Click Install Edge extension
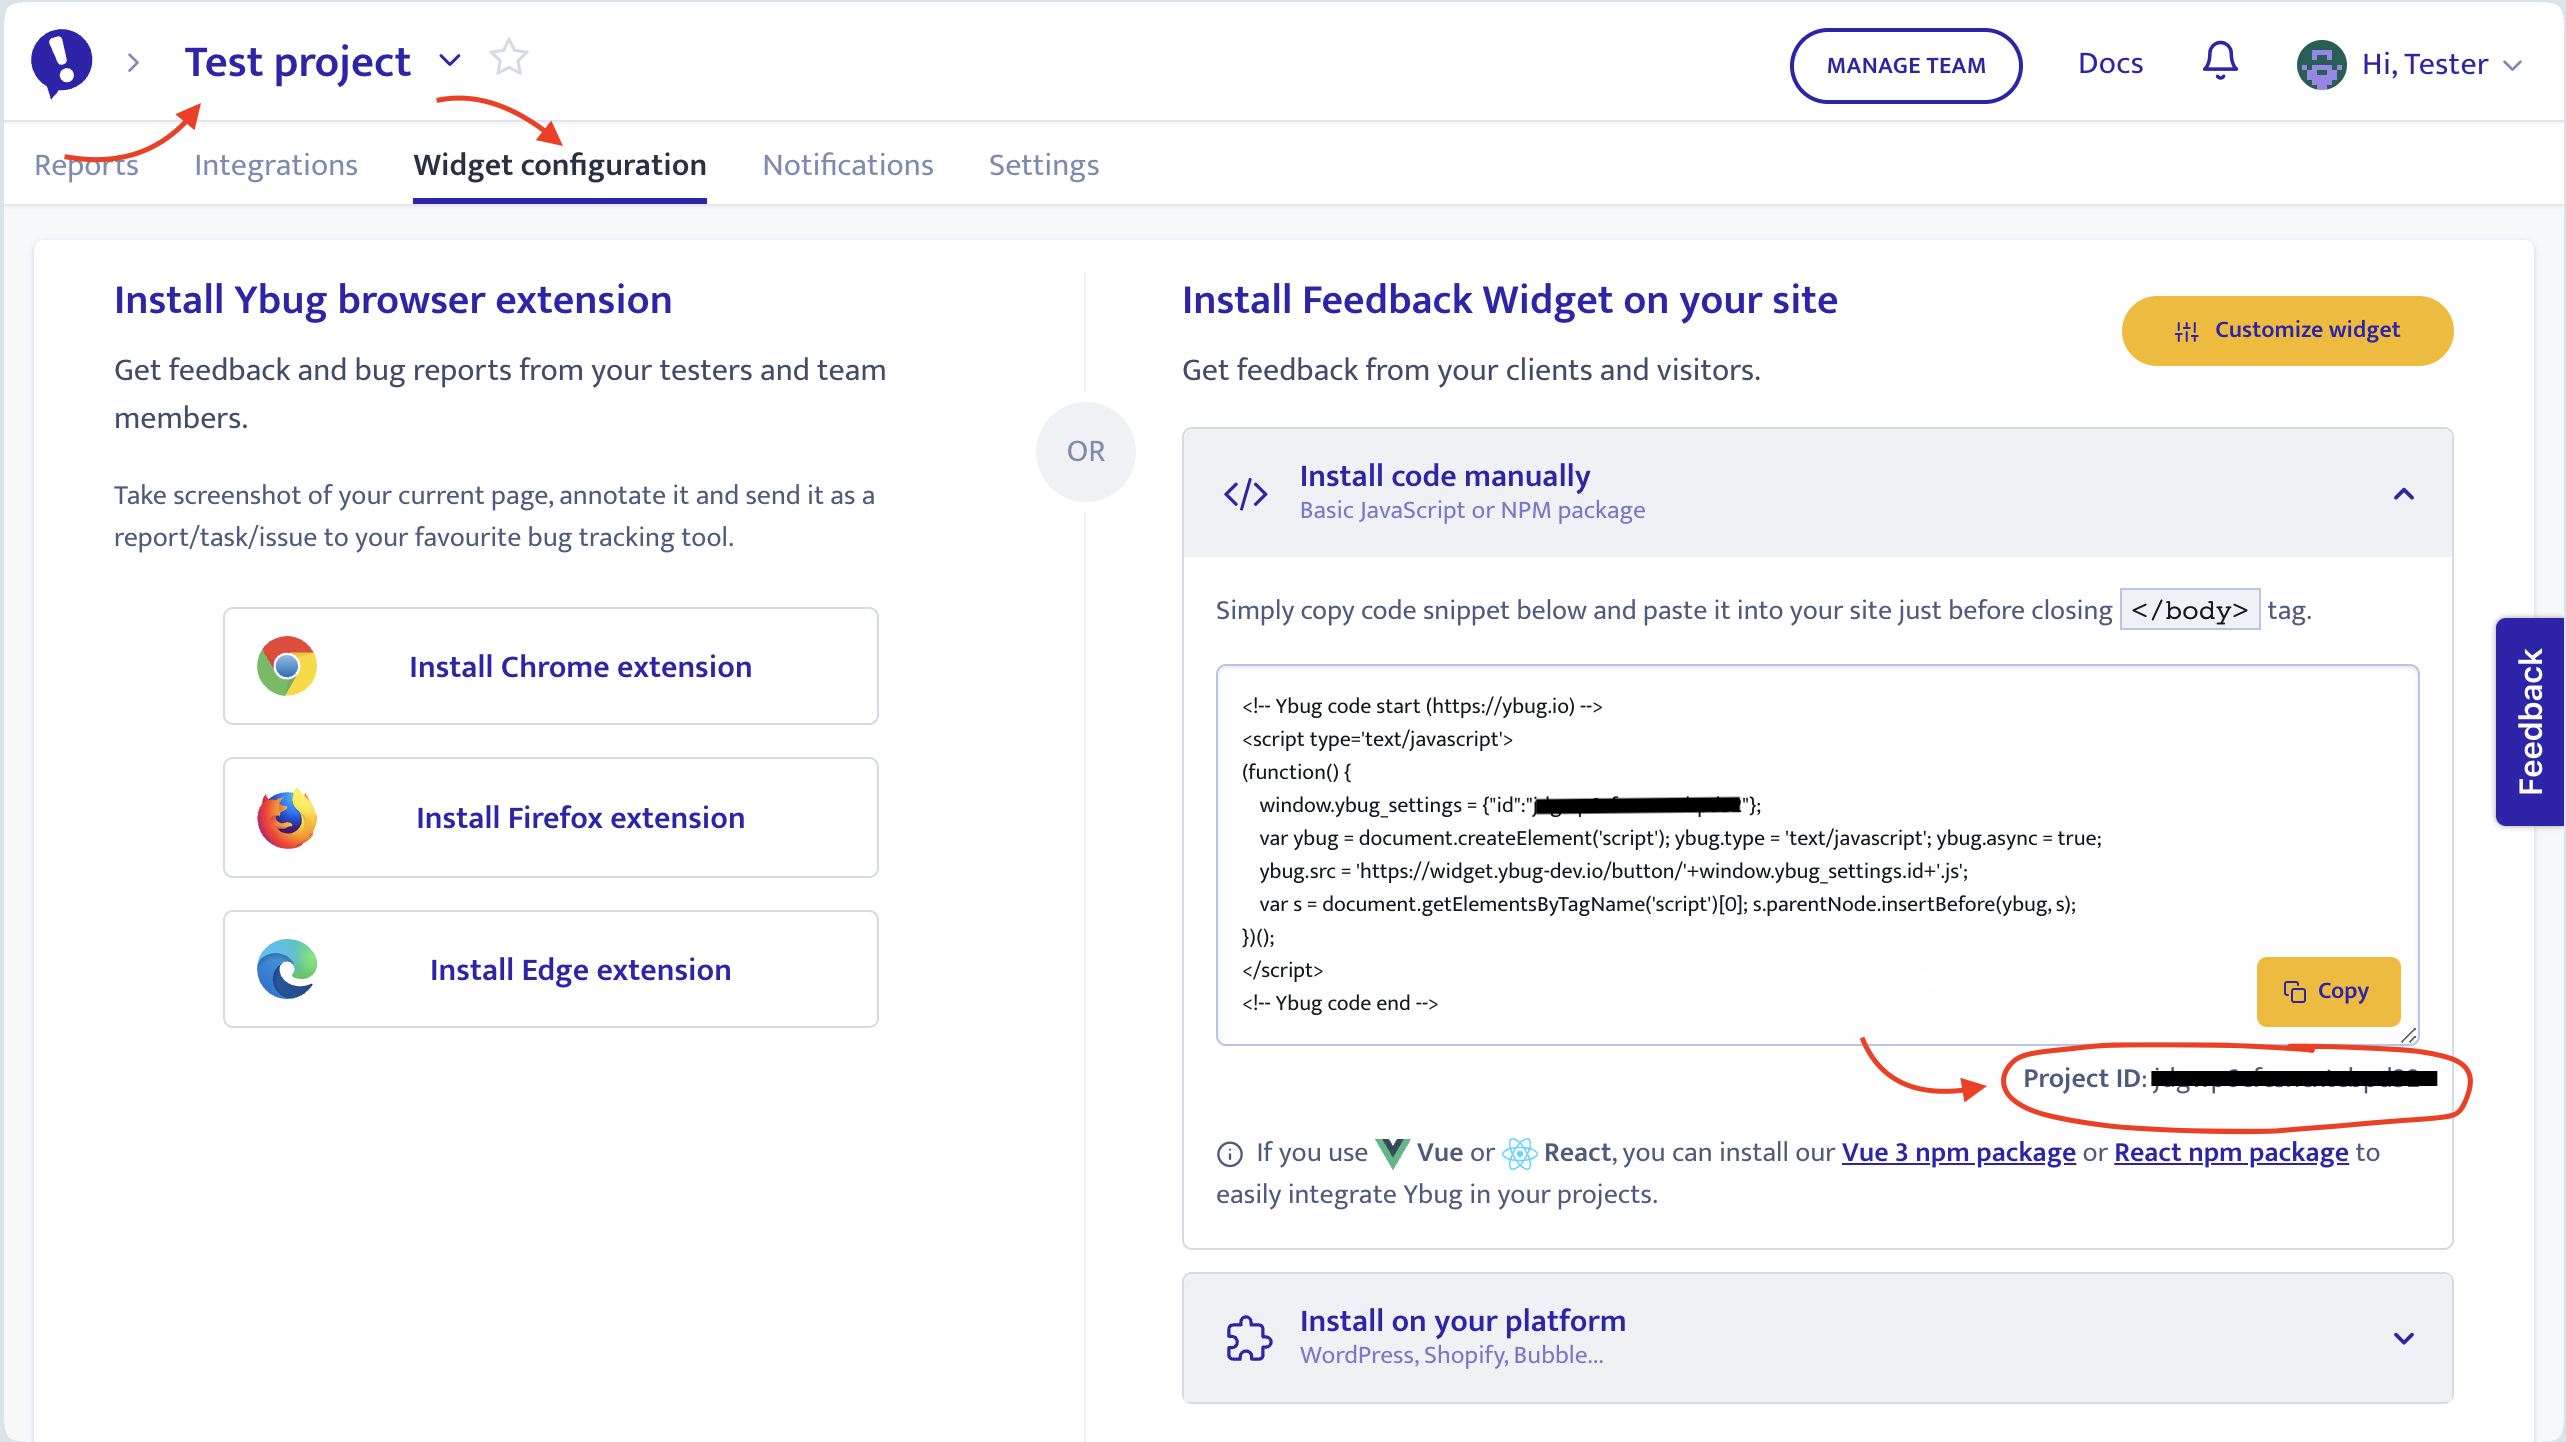The width and height of the screenshot is (2566, 1442). point(551,969)
